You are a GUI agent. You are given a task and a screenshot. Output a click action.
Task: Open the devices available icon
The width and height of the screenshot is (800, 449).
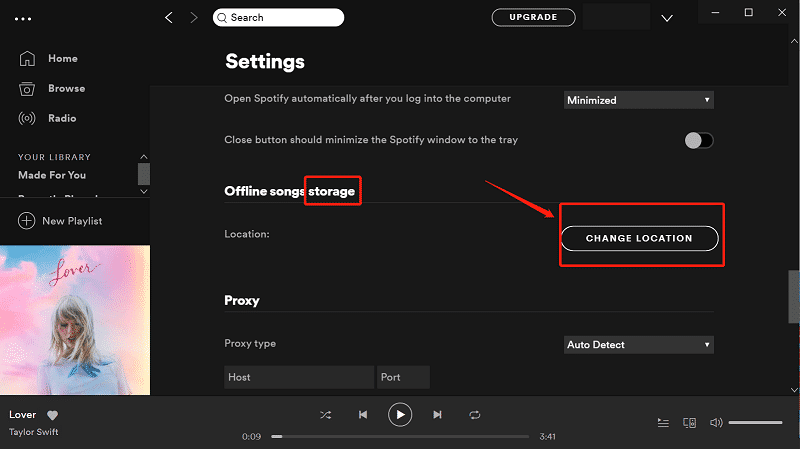click(688, 423)
